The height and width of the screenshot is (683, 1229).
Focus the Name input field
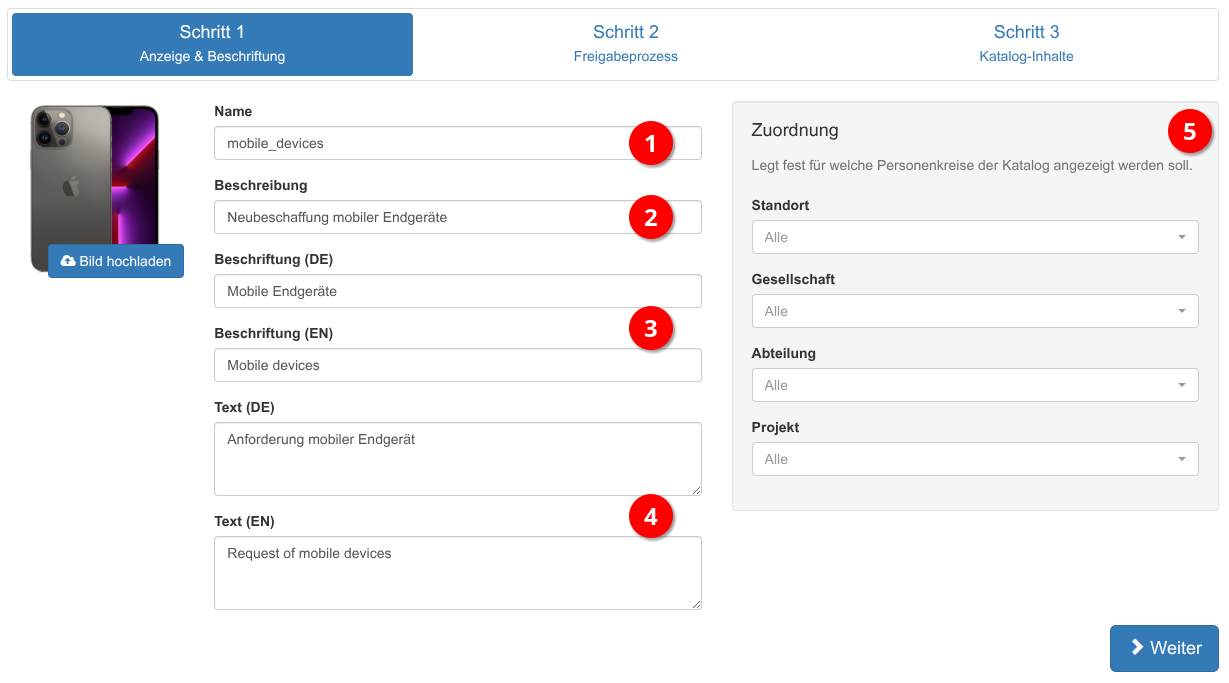click(420, 143)
